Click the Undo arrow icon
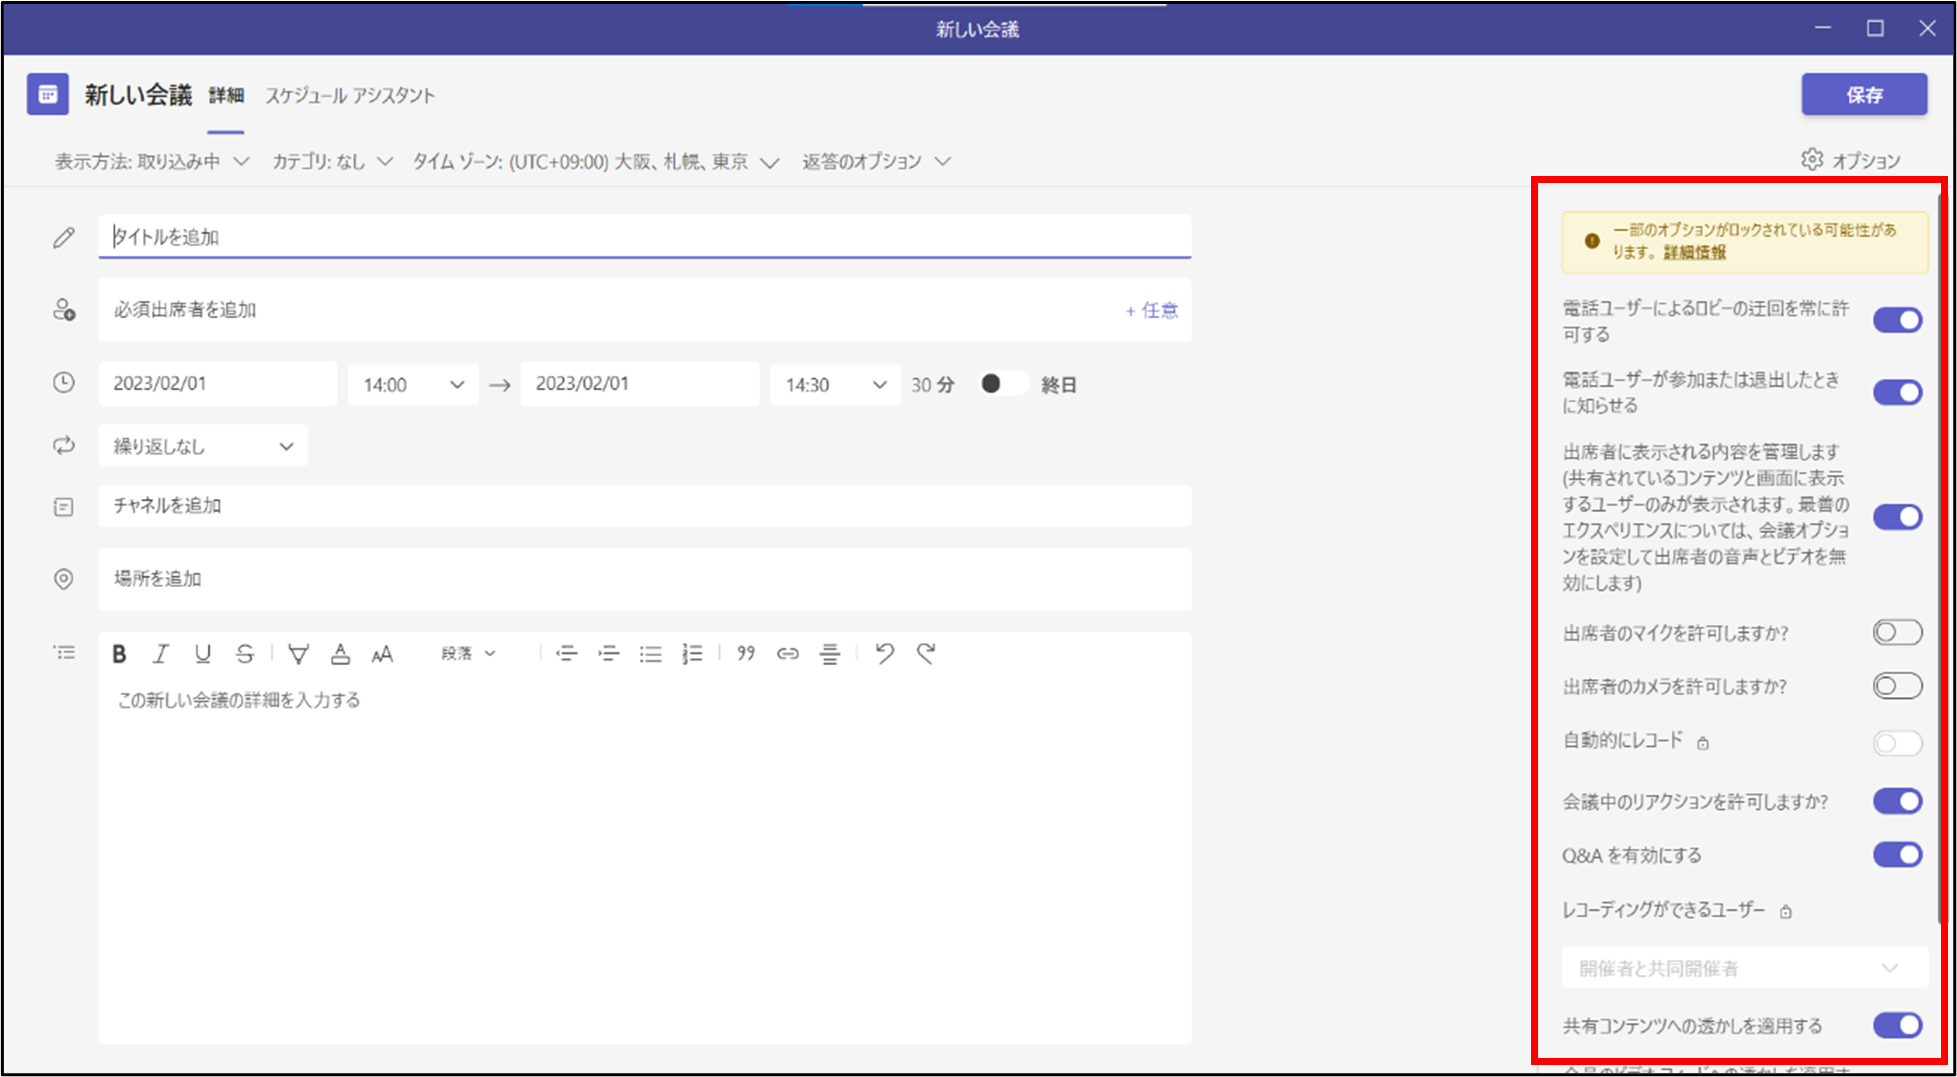1957x1077 pixels. click(x=884, y=654)
